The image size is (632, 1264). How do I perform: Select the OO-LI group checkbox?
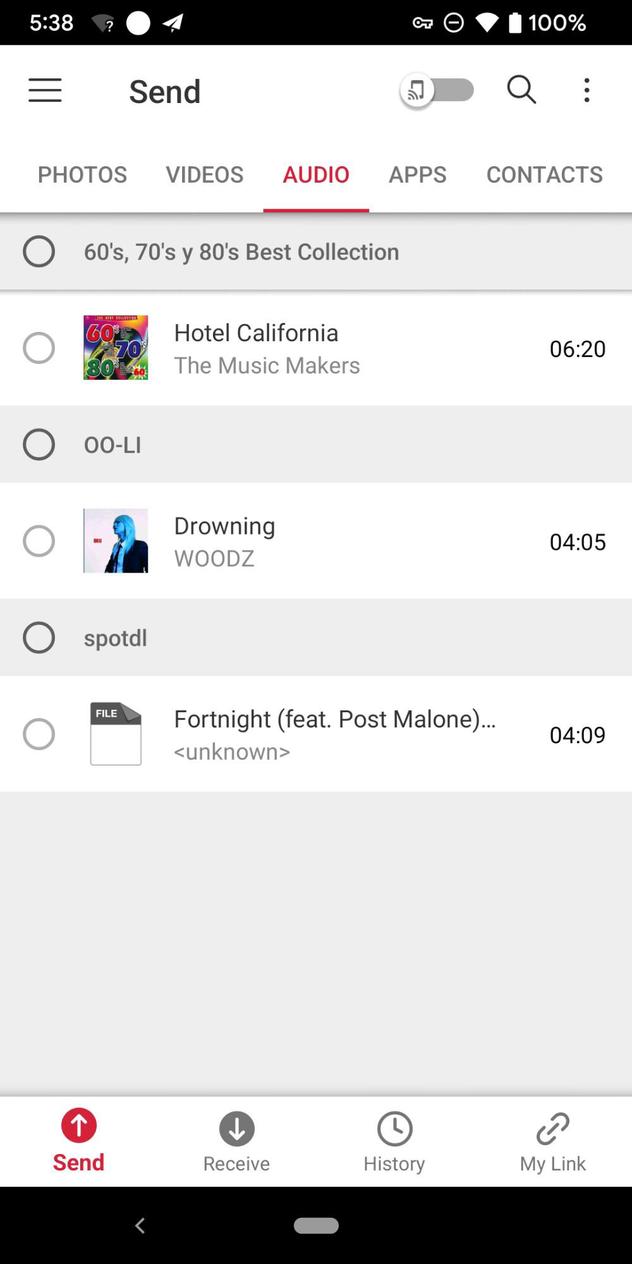(39, 444)
